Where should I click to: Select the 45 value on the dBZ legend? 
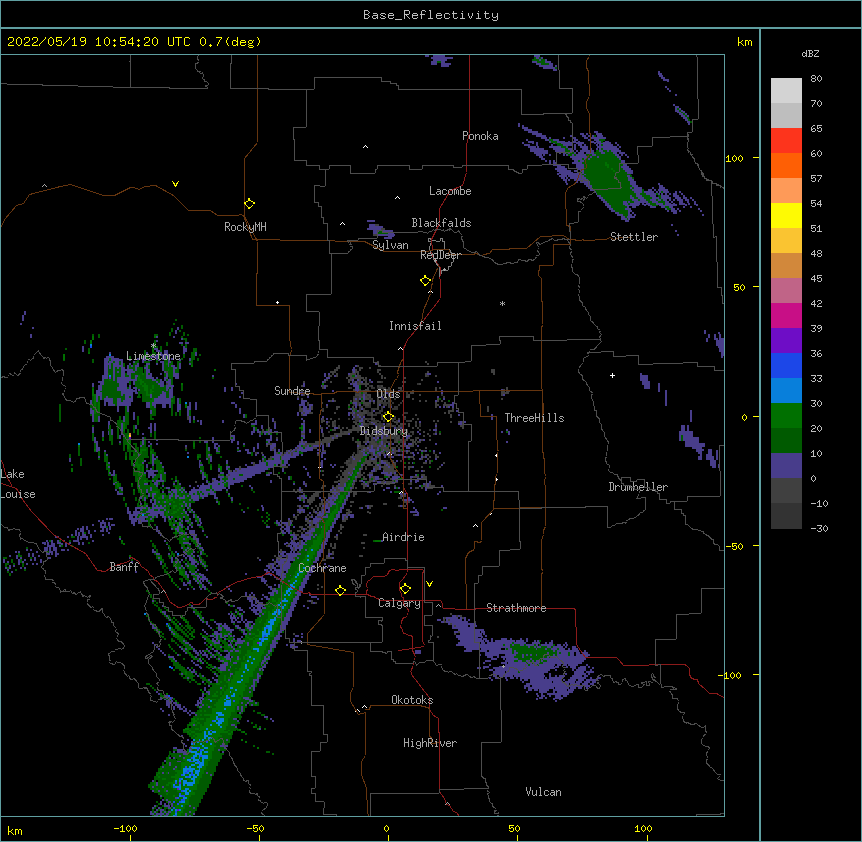816,279
